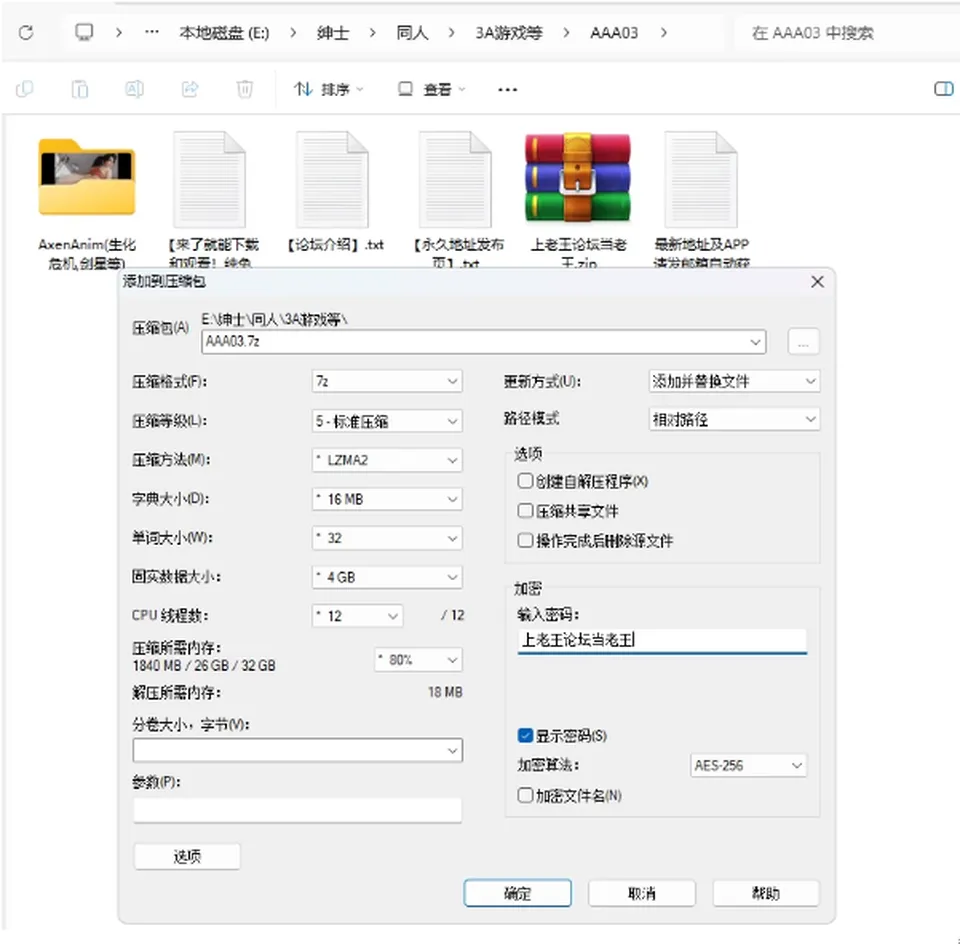The image size is (960, 947).
Task: Select the 上老王论坛当老王.zip archive
Action: [x=578, y=201]
